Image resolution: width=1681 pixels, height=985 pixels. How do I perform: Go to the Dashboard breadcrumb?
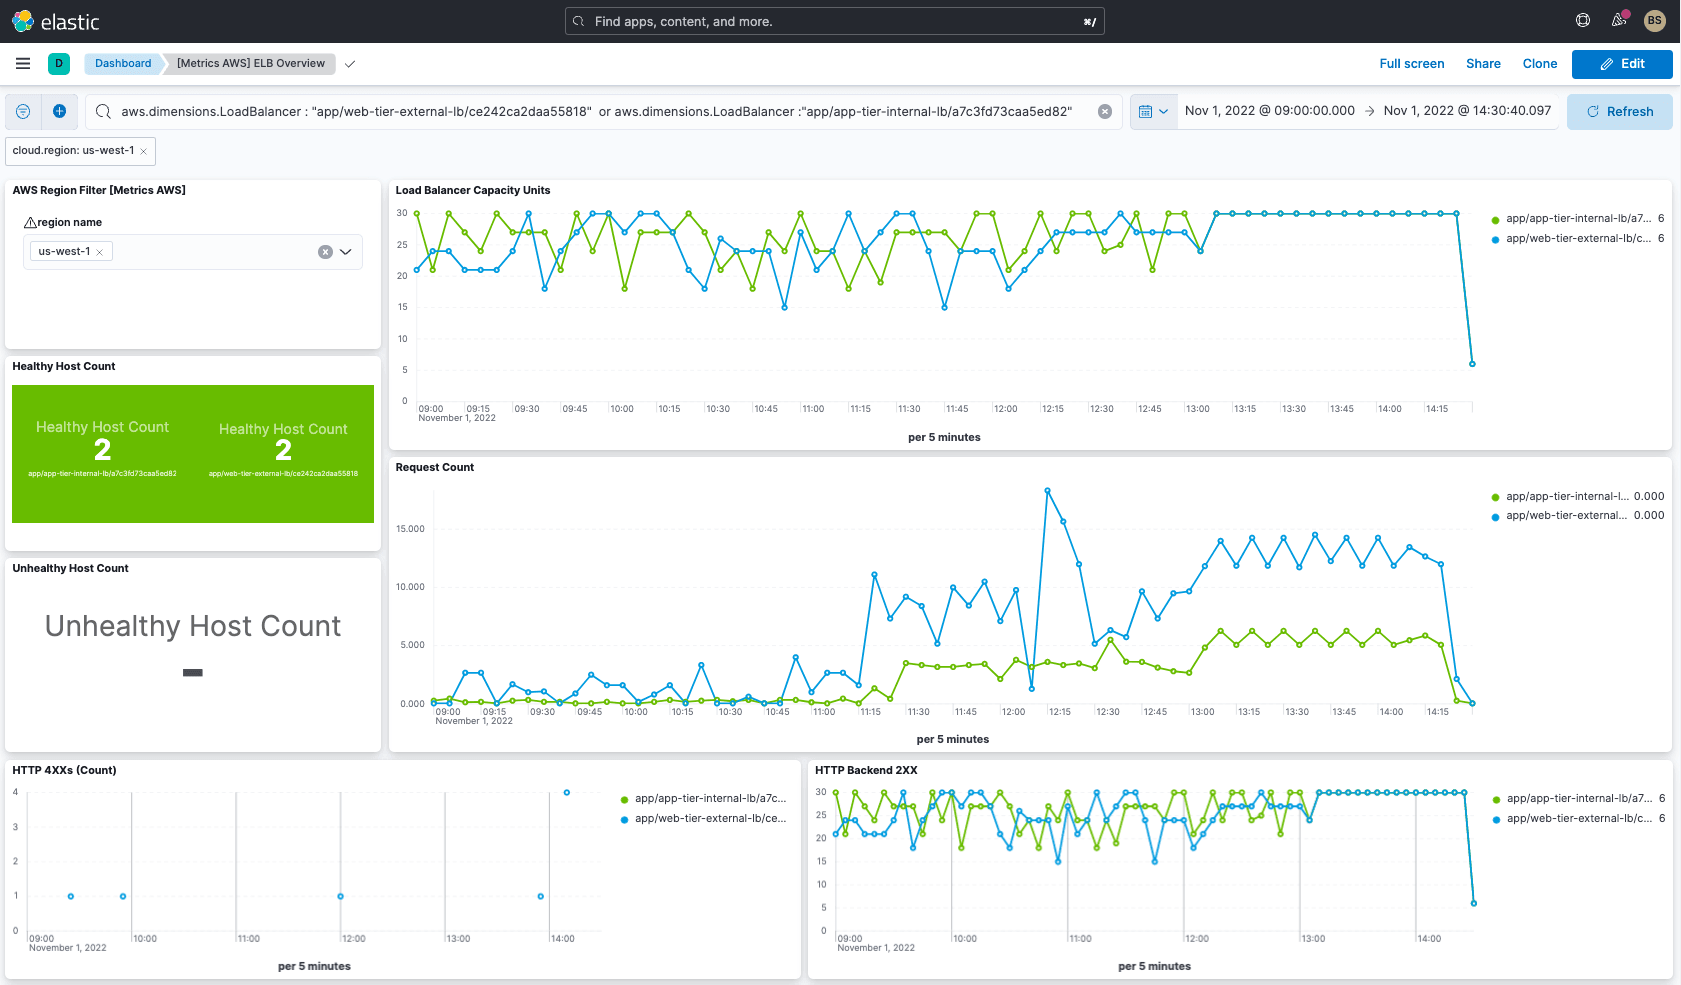[x=123, y=64]
